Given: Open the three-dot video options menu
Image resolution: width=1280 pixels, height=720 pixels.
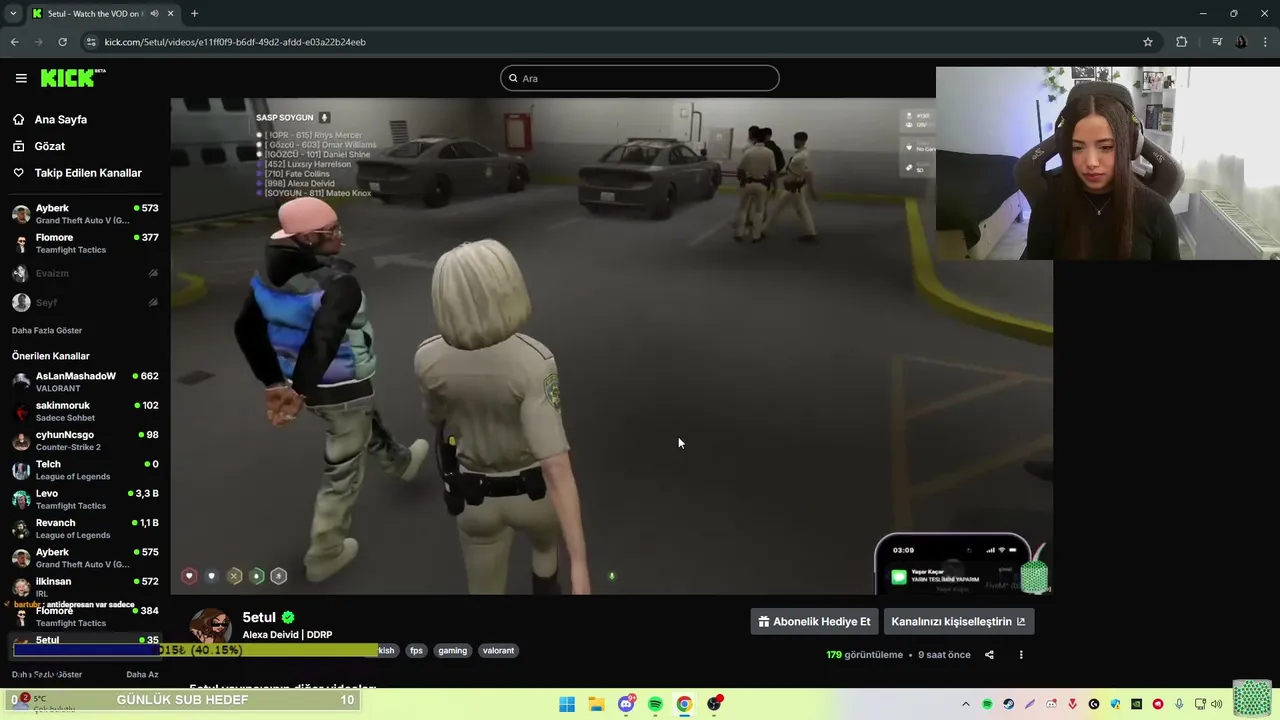Looking at the screenshot, I should tap(1021, 655).
